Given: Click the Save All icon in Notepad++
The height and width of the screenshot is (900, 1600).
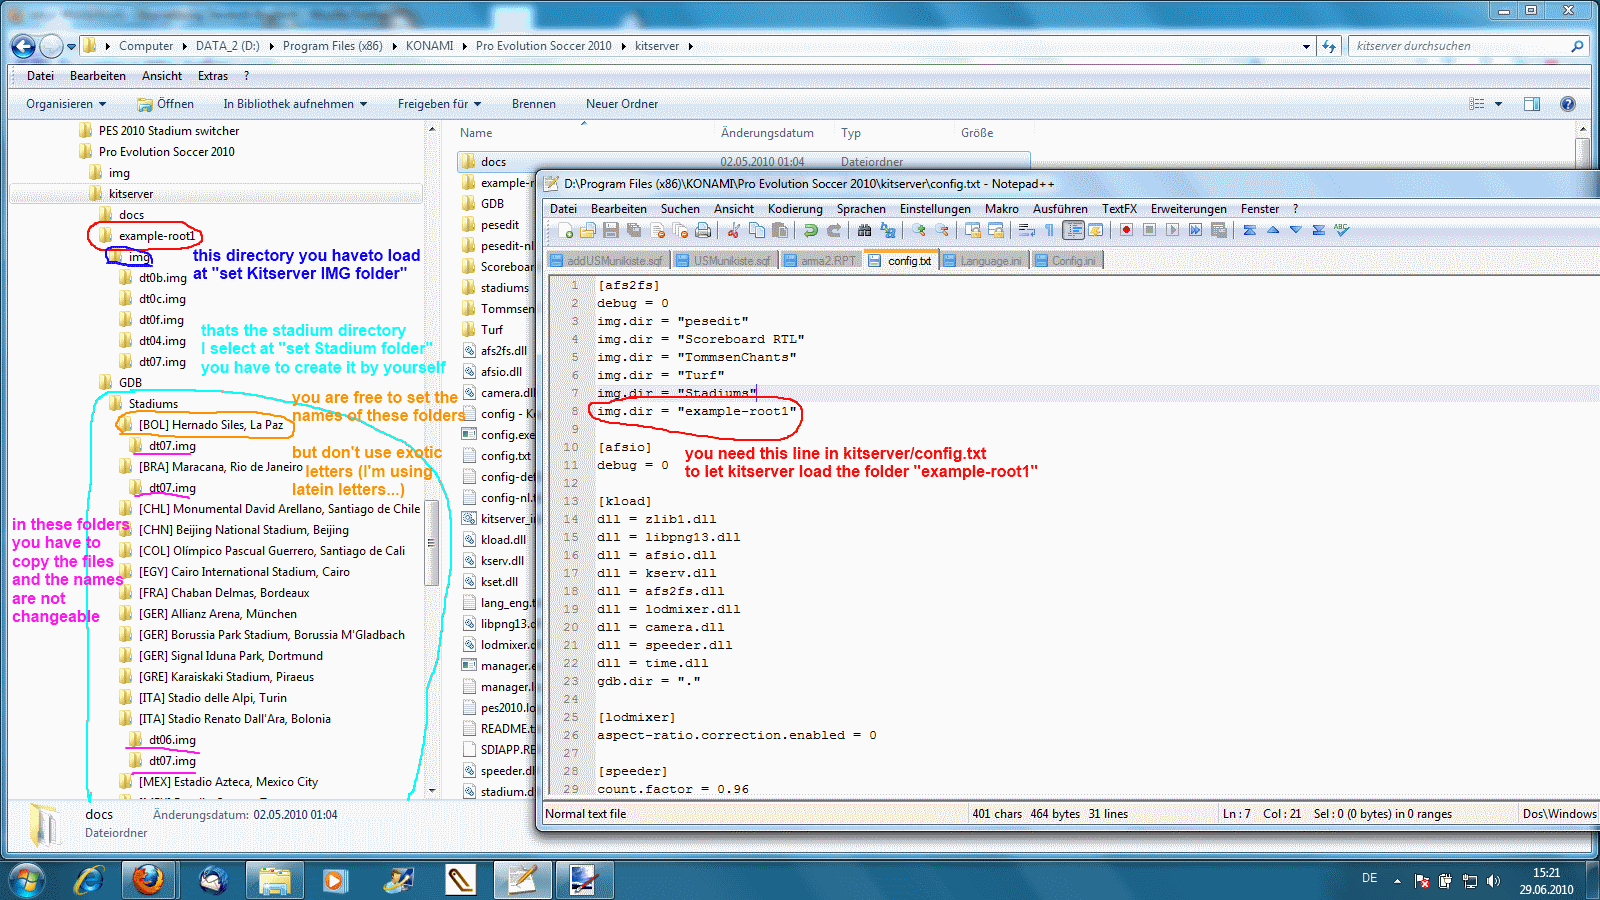Looking at the screenshot, I should click(x=633, y=230).
